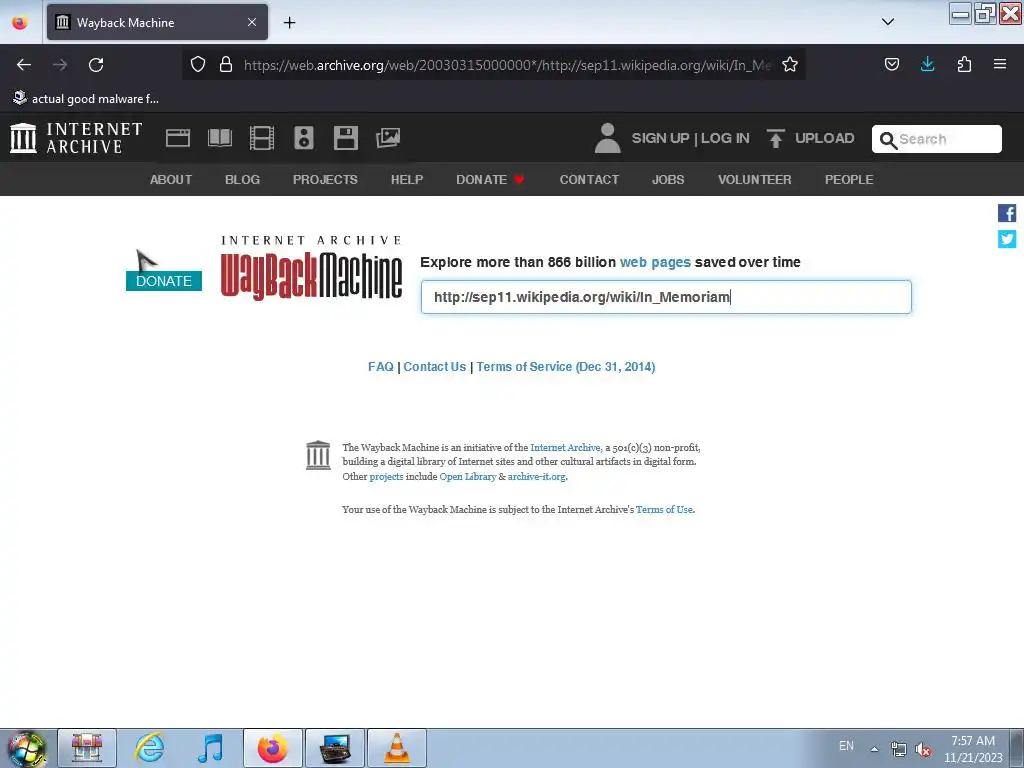Click the footer Internet Archive building icon
This screenshot has height=768, width=1024.
click(x=318, y=455)
